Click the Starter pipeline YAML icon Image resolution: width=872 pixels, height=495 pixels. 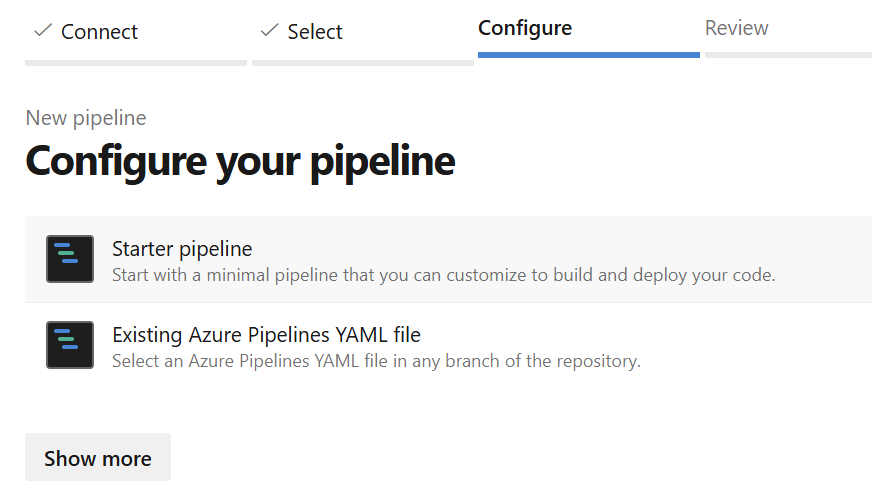click(70, 259)
